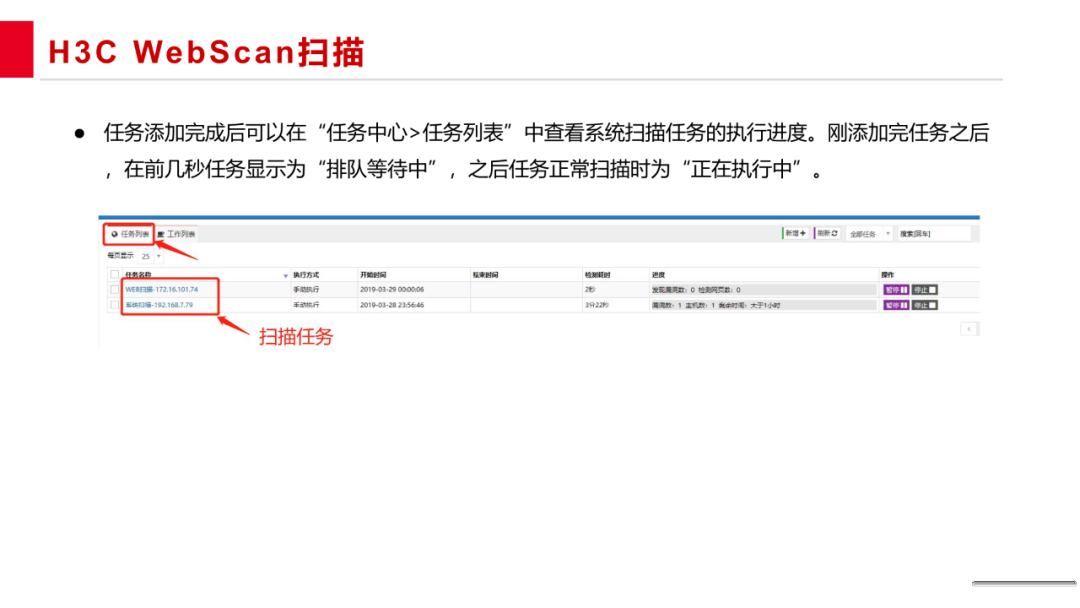Viewport: 1080px width, 608px height.
Task: Stop the WEB扫描-172.16.101.74 task
Action: click(x=925, y=290)
